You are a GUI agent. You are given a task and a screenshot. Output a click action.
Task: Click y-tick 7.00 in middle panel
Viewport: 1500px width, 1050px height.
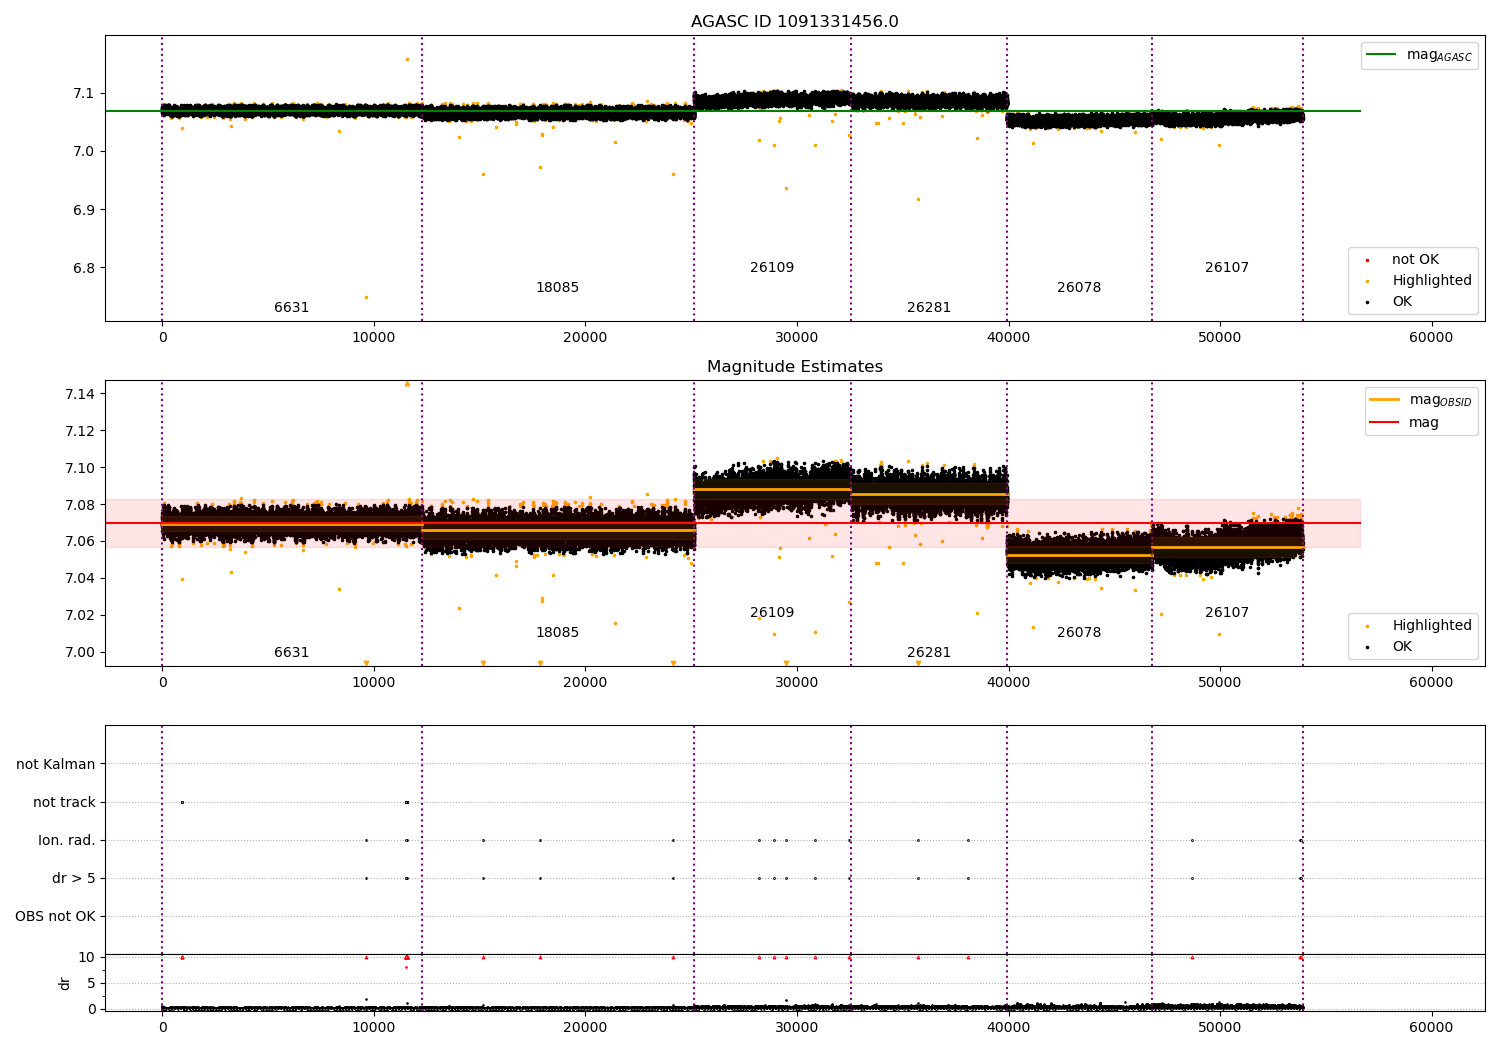click(80, 652)
